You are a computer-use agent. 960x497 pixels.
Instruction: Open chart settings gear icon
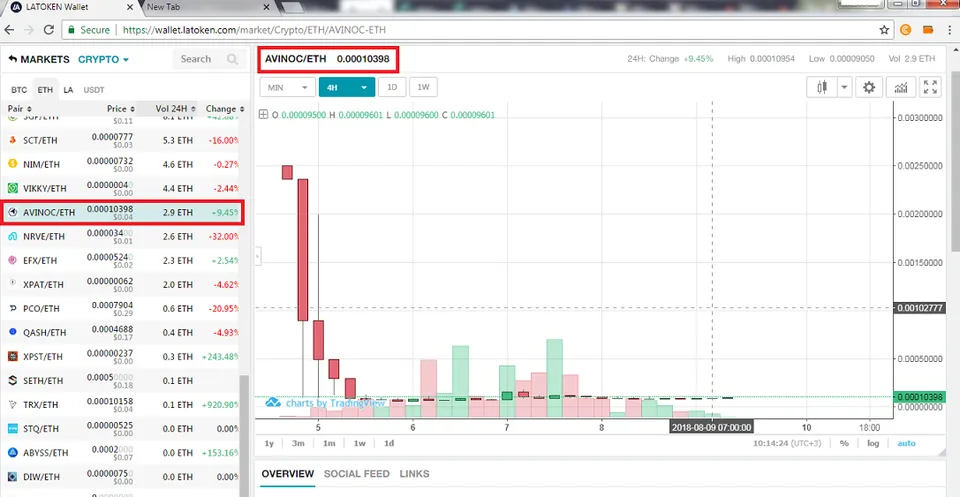(x=869, y=88)
